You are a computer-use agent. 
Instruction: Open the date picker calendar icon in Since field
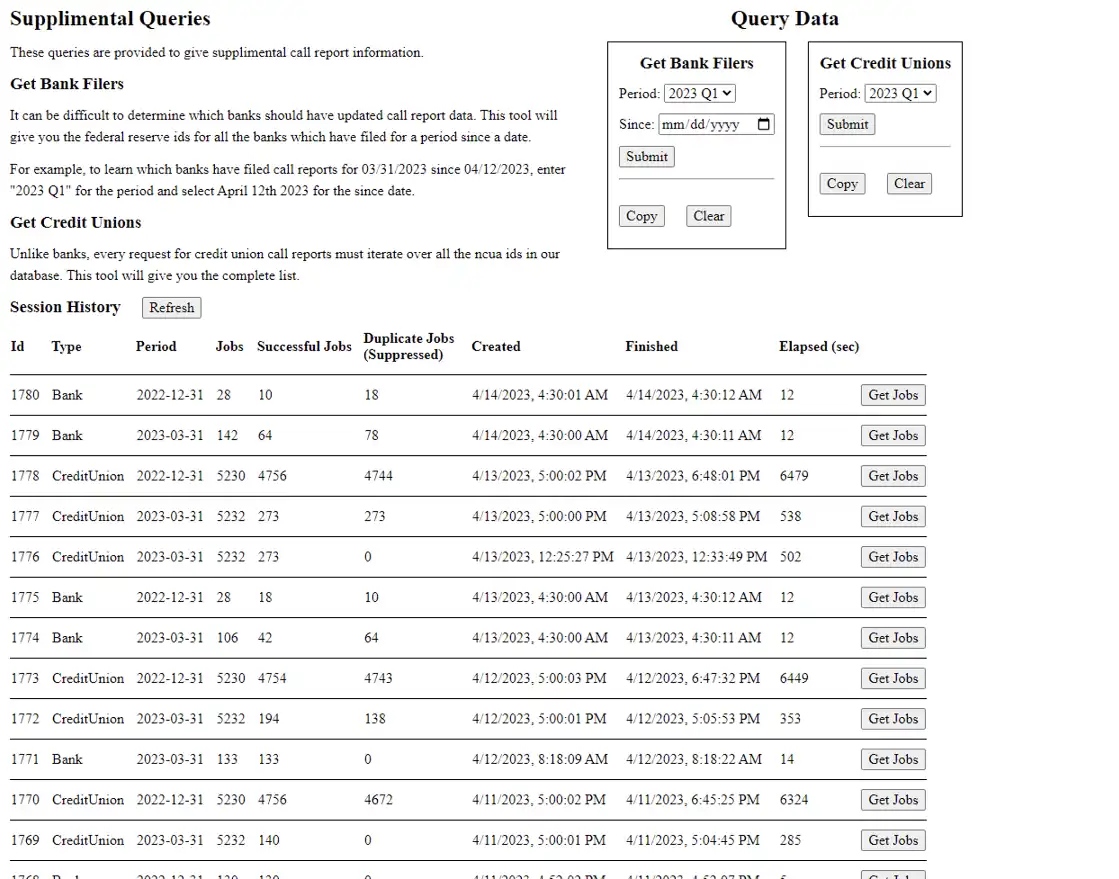pos(763,124)
